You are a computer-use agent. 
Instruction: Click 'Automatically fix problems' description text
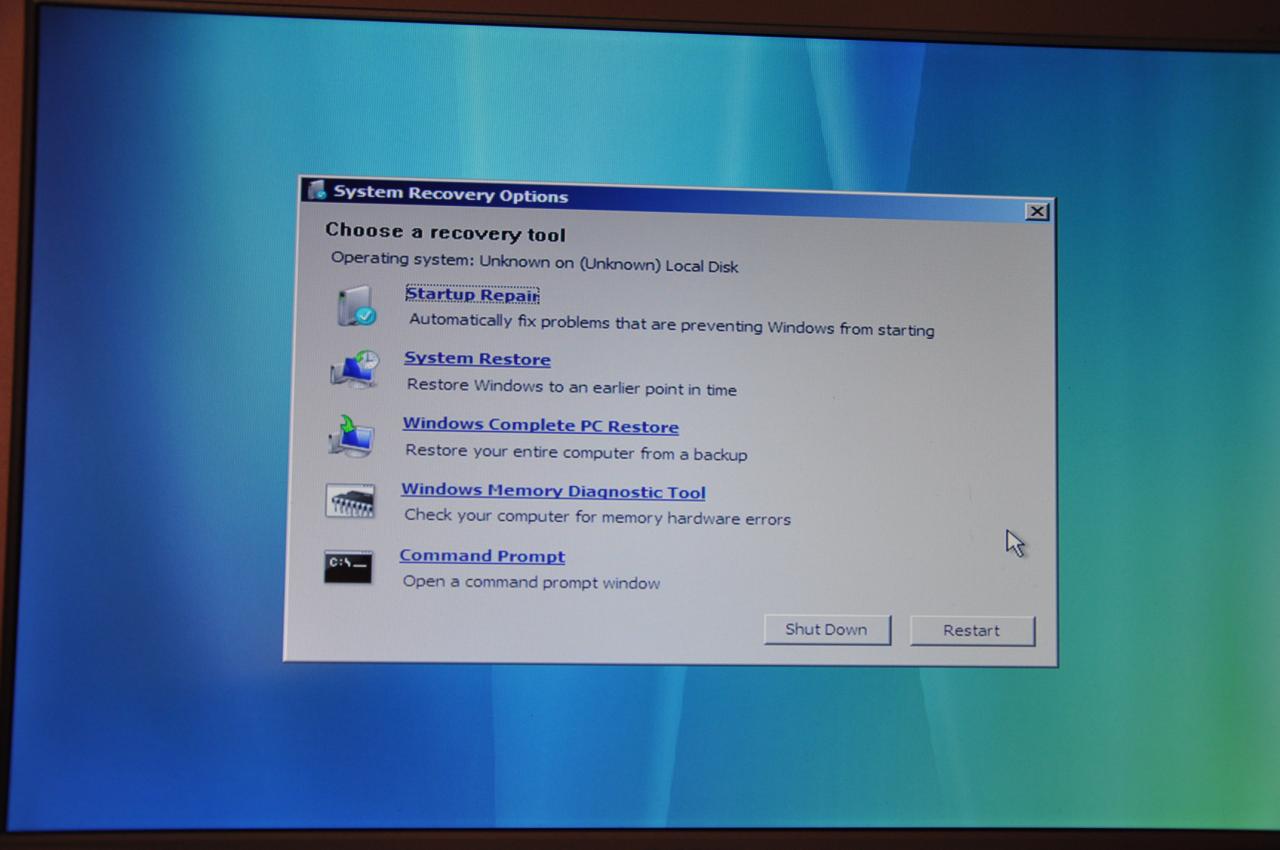pos(672,324)
